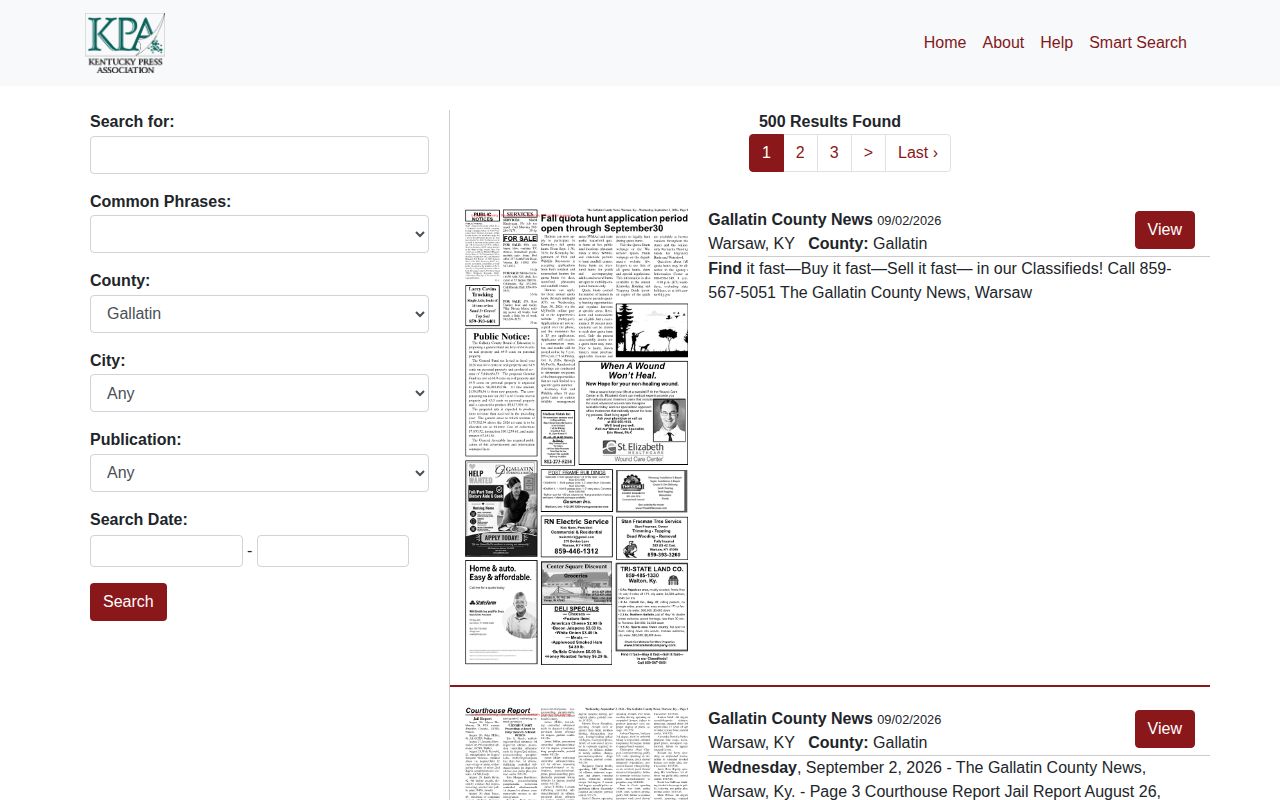Open the County dropdown showing Gallatin
The image size is (1280, 800).
coord(259,314)
